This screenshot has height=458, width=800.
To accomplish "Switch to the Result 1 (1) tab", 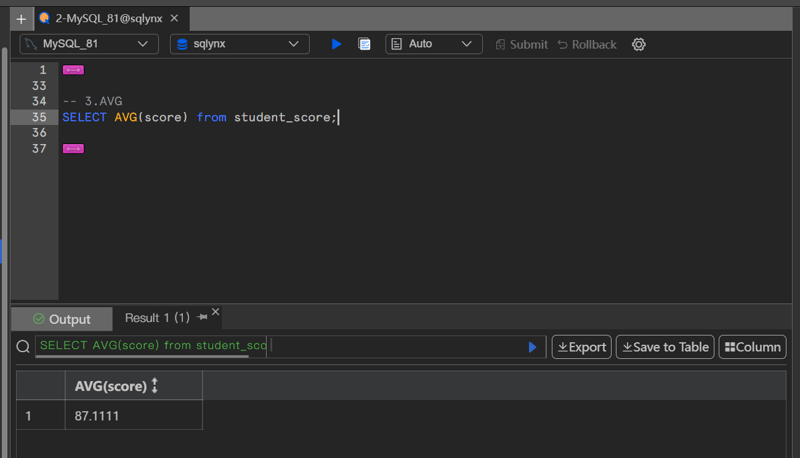I will [157, 318].
